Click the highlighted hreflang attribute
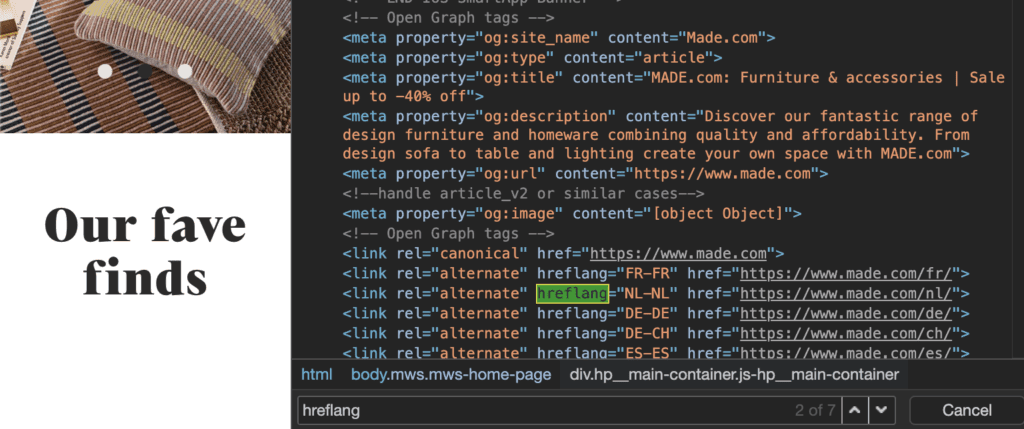Viewport: 1024px width, 429px height. click(571, 293)
